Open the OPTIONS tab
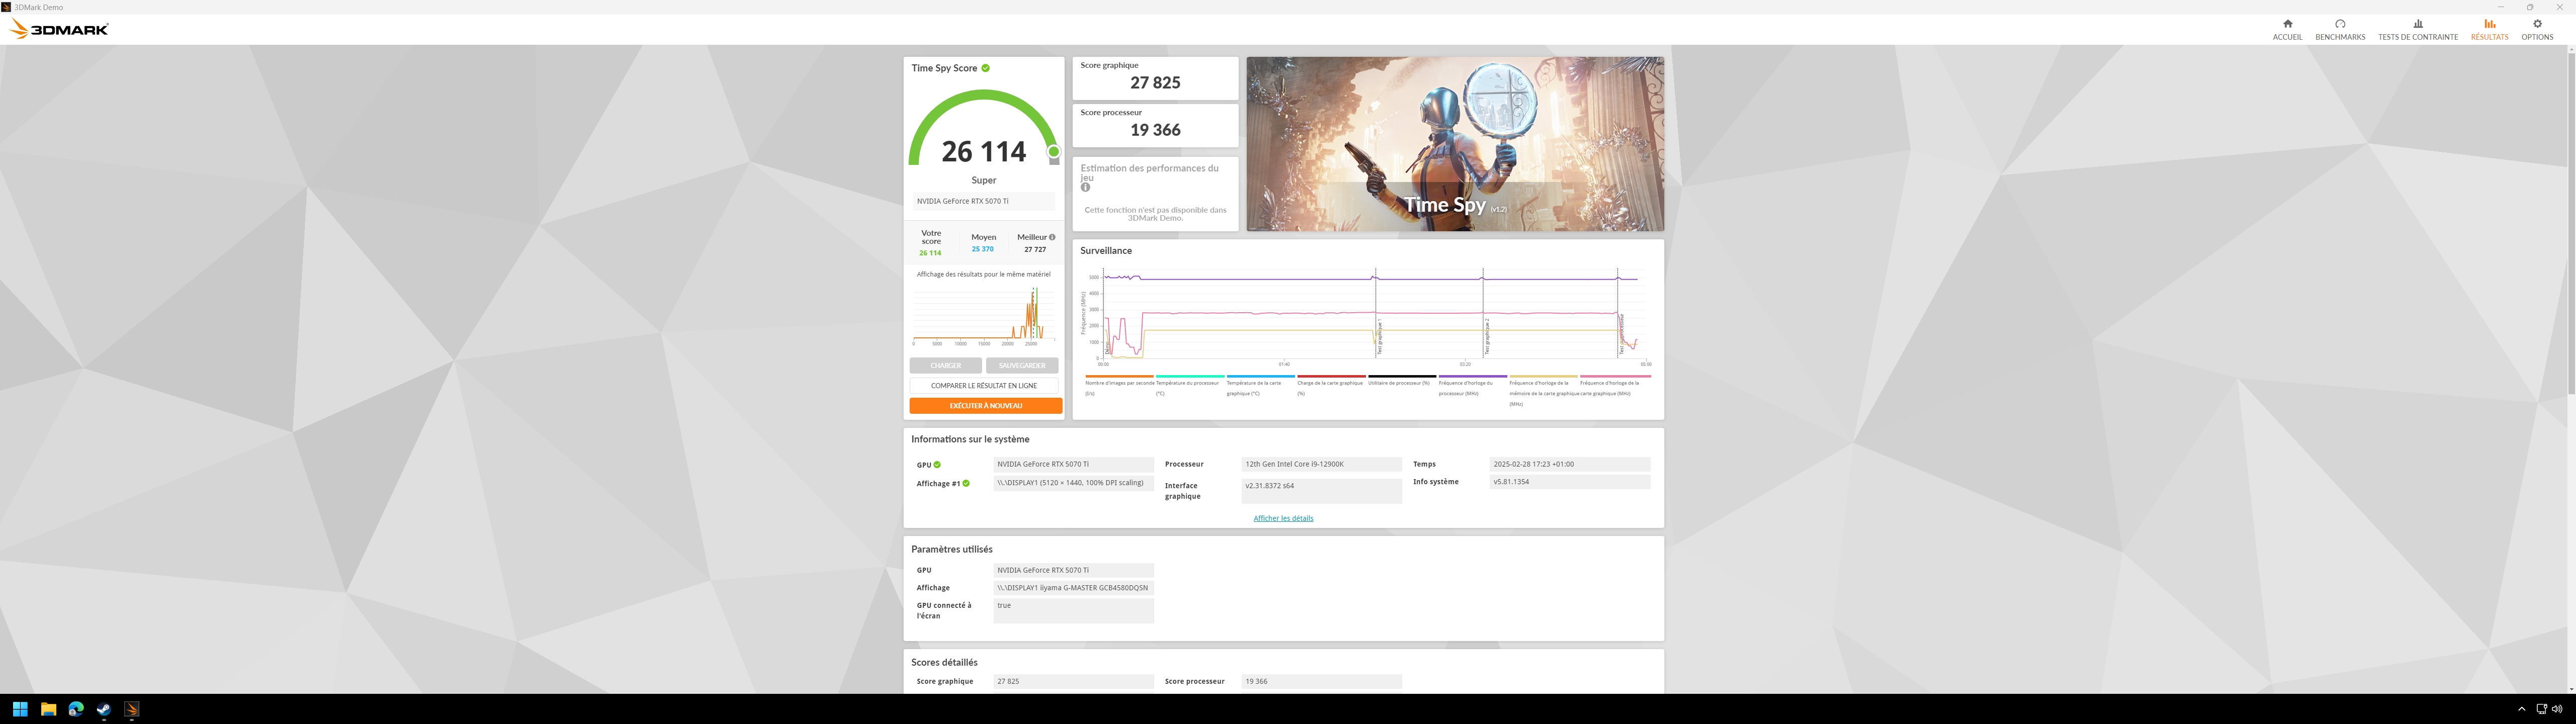Viewport: 2576px width, 724px height. pyautogui.click(x=2537, y=29)
